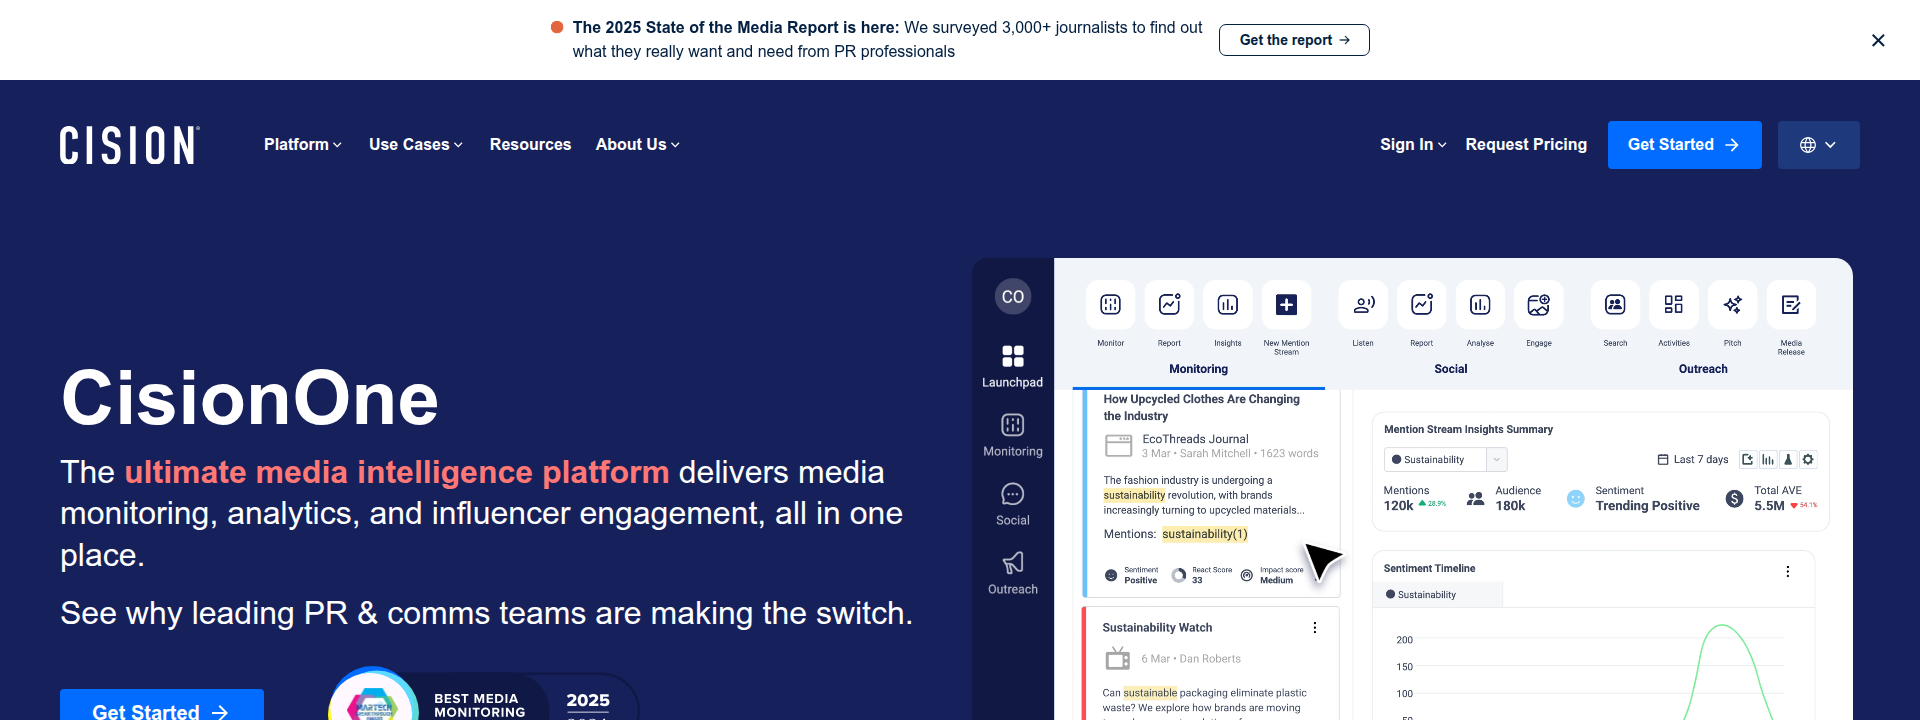Click the Sentiment Positive indicator on article
The height and width of the screenshot is (720, 1920).
(x=1131, y=575)
